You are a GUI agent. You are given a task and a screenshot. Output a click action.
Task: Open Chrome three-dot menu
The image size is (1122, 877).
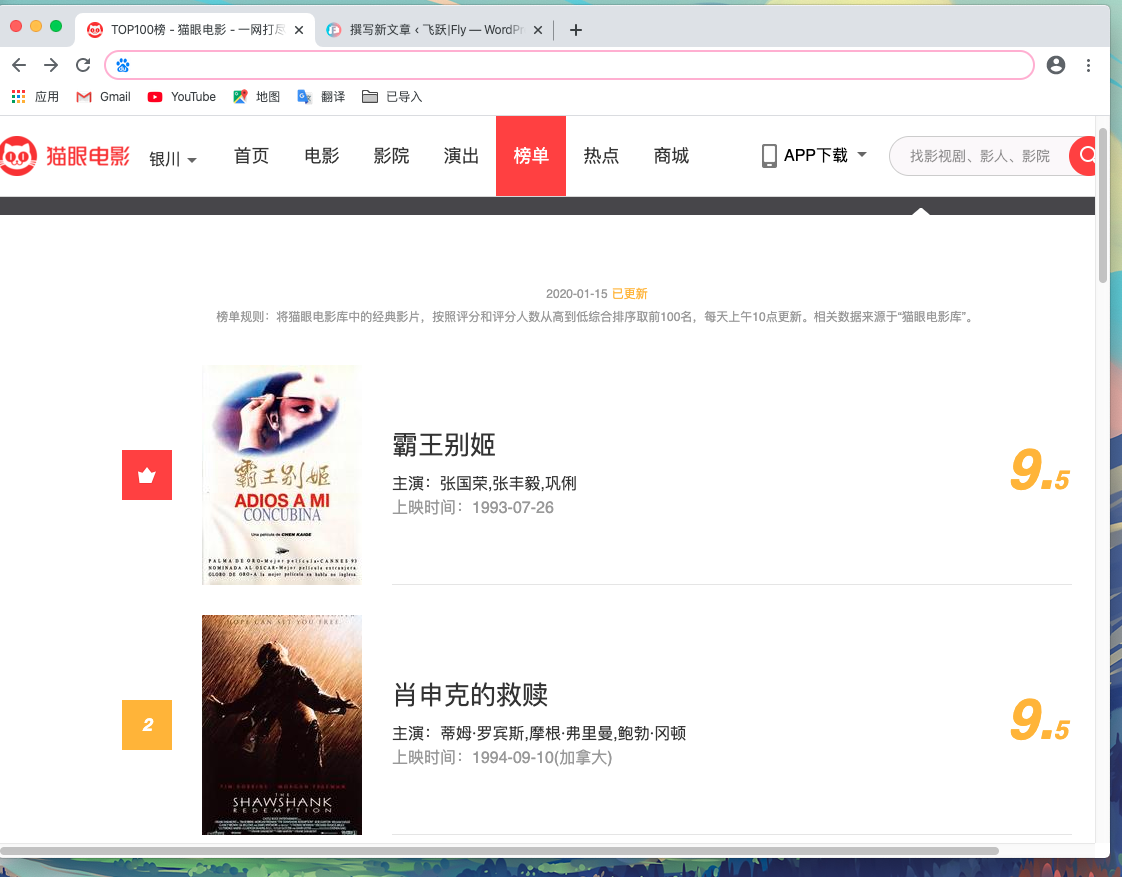click(x=1088, y=65)
